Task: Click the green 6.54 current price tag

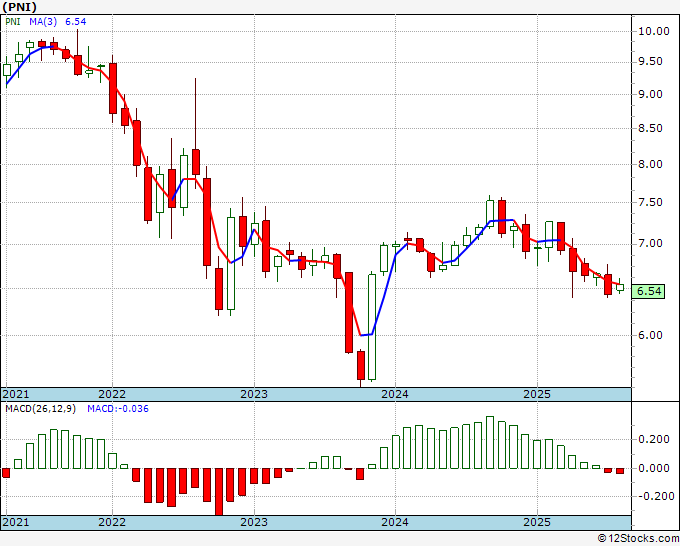Action: 649,291
